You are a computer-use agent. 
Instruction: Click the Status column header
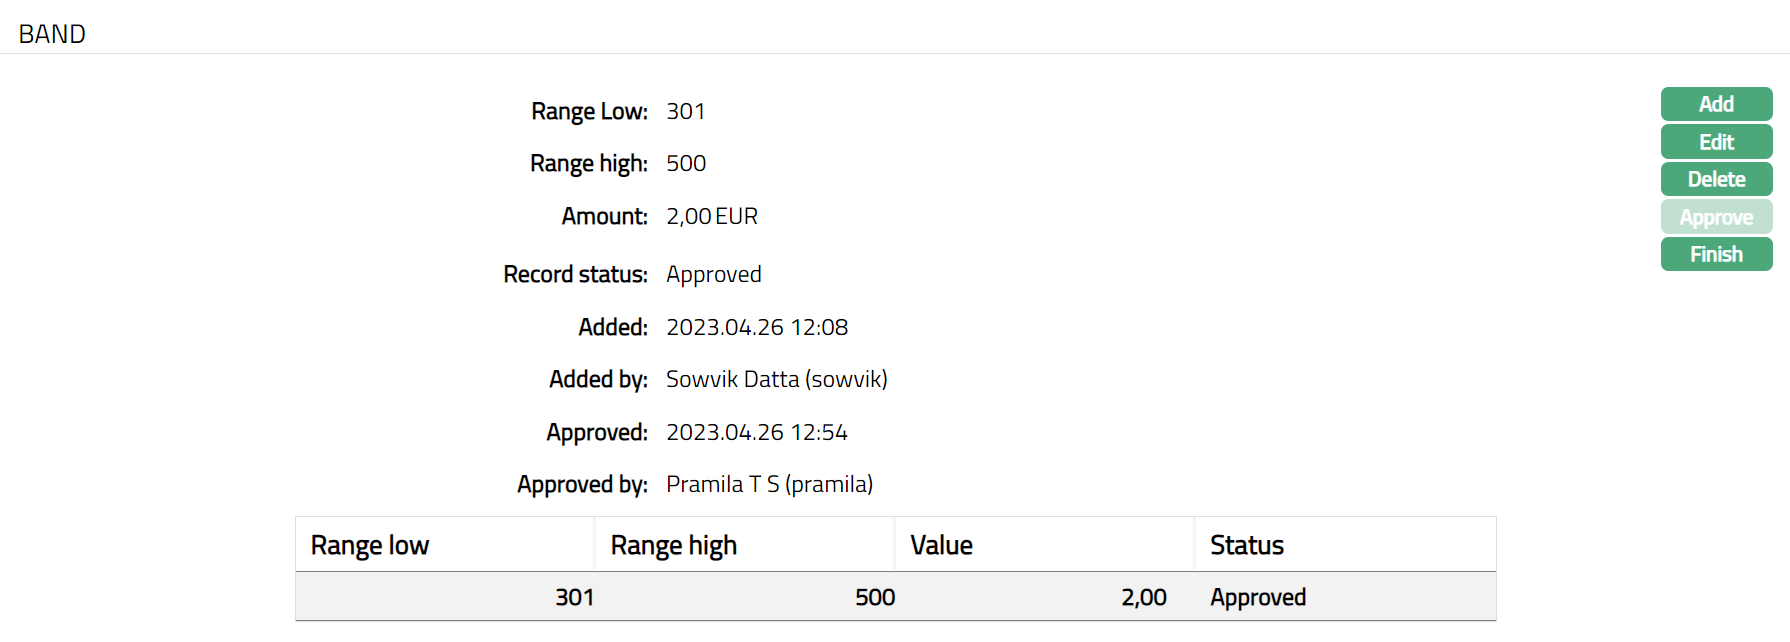click(1247, 545)
